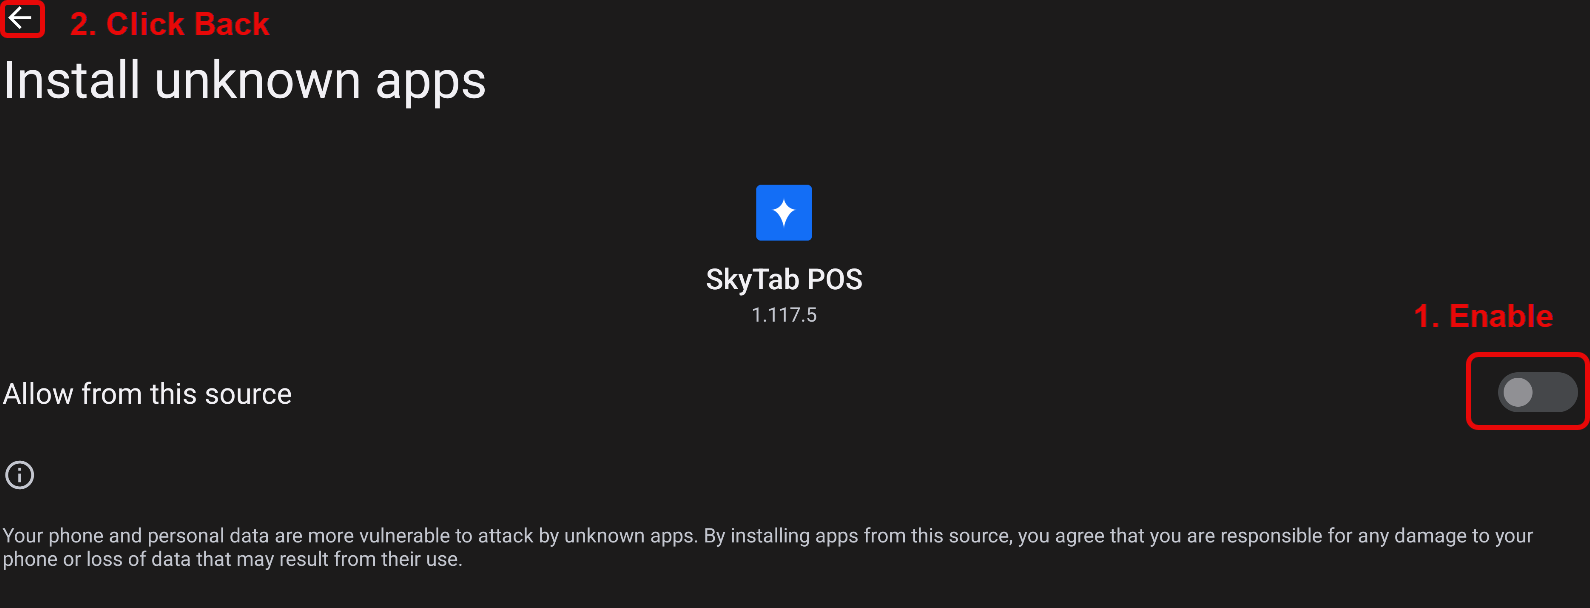Click the white star inside the app icon
Image resolution: width=1590 pixels, height=608 pixels.
point(784,212)
